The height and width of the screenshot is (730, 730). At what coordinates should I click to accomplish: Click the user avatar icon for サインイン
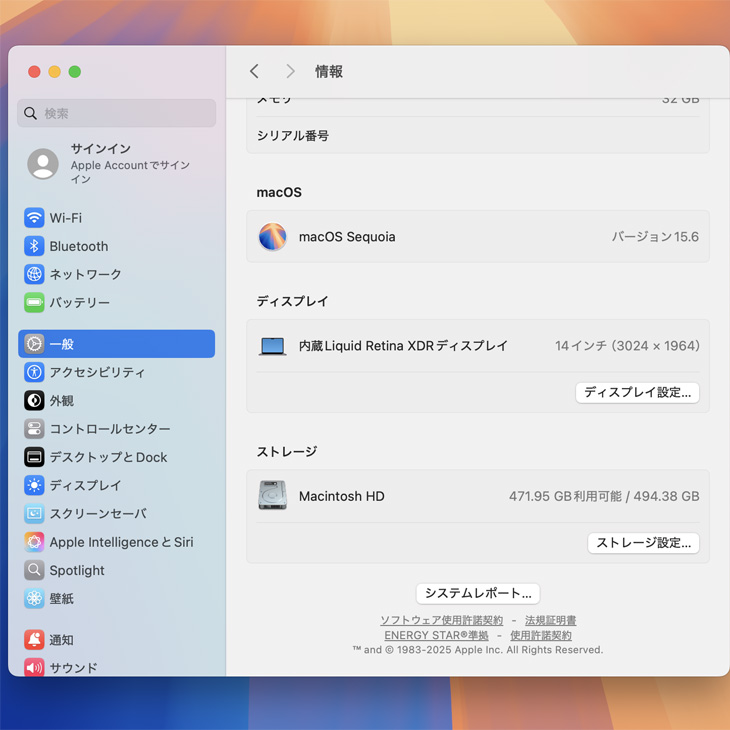pyautogui.click(x=43, y=164)
